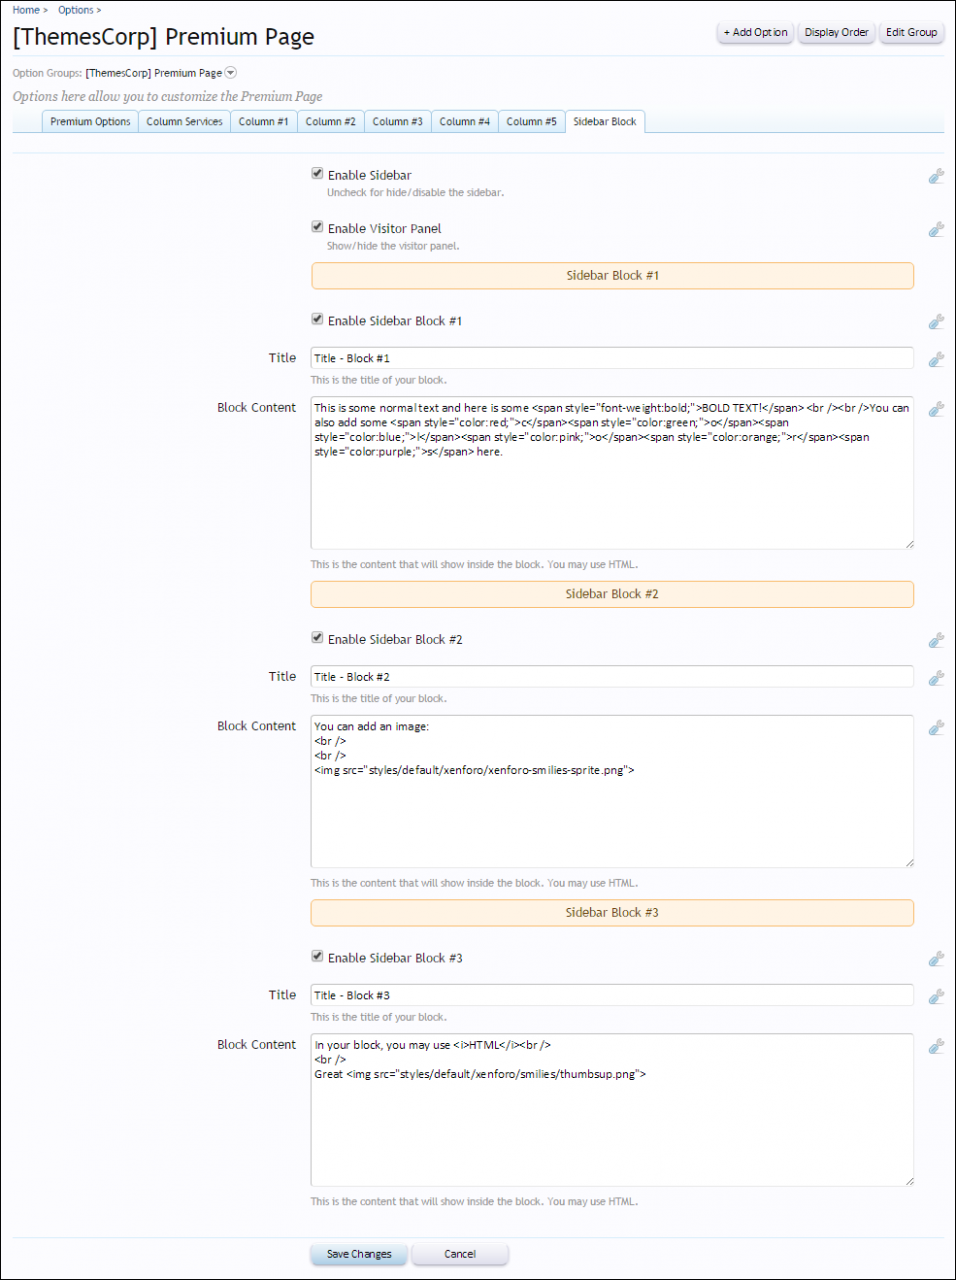This screenshot has height=1280, width=956.
Task: Open edit icon for Enable Sidebar Block #1
Action: (936, 321)
